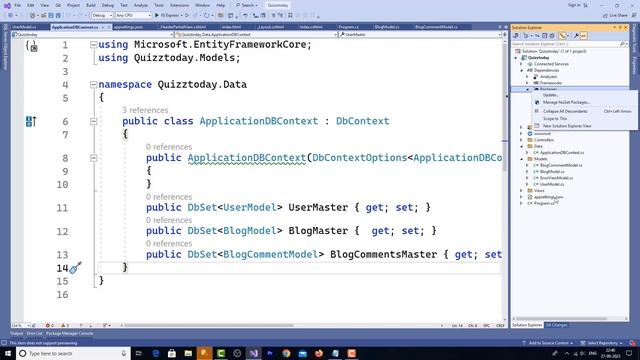Expand the Connected Services node
Image resolution: width=640 pixels, height=360 pixels.
point(521,64)
